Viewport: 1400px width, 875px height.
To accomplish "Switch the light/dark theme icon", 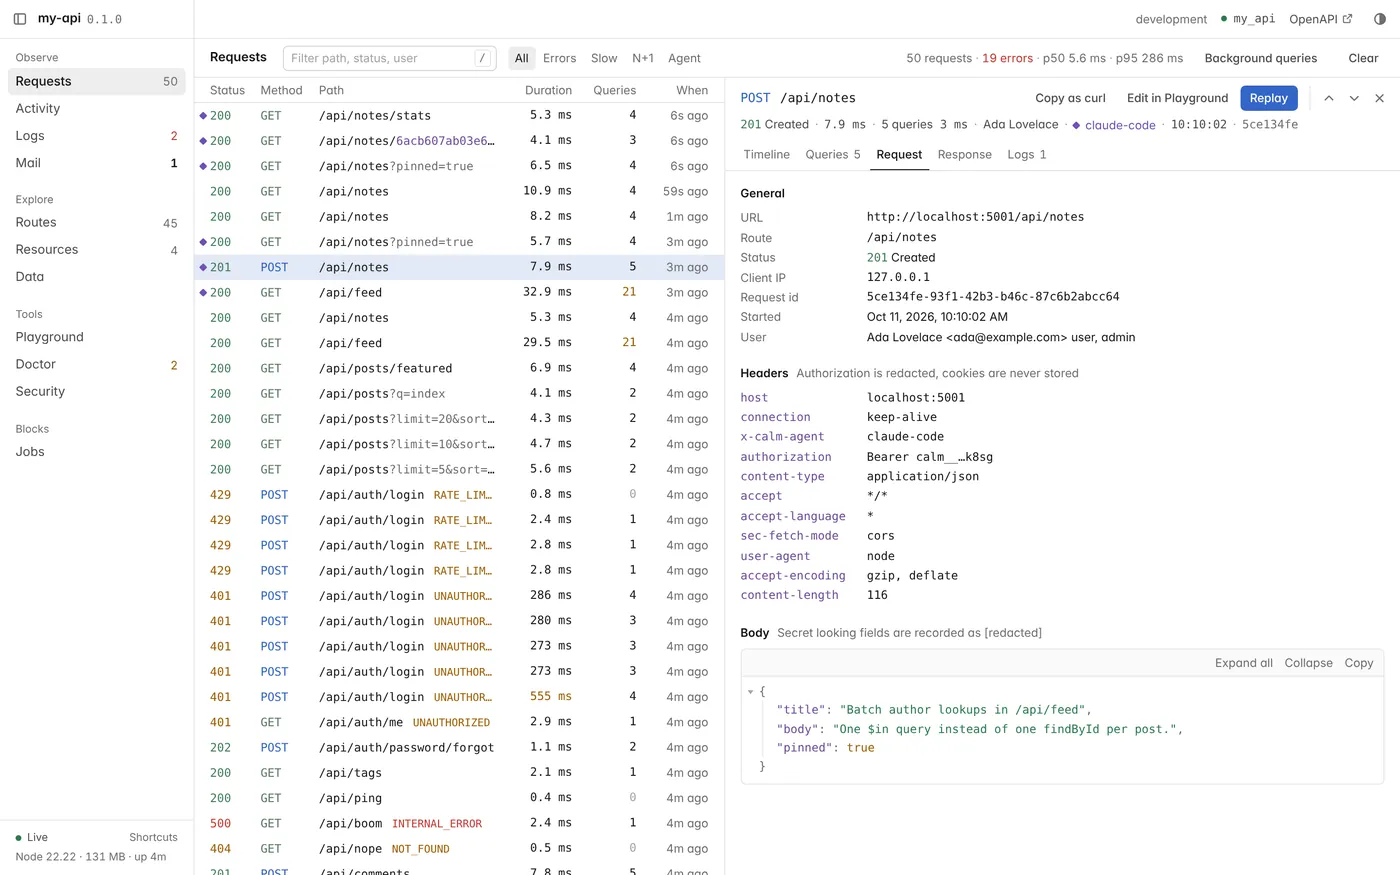I will tap(1380, 19).
